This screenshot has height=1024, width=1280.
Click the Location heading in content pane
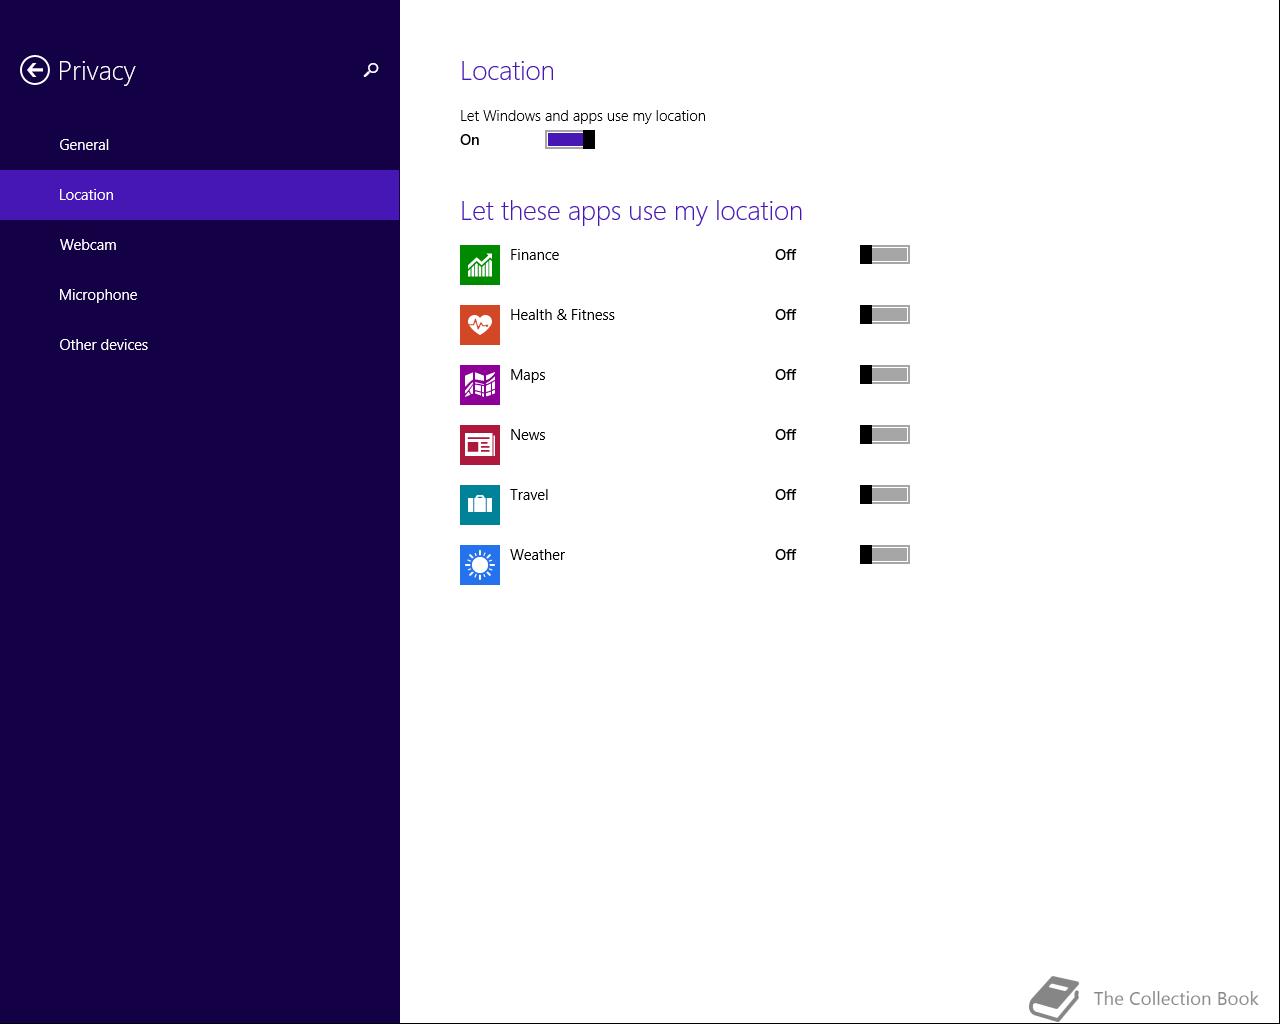[x=507, y=71]
